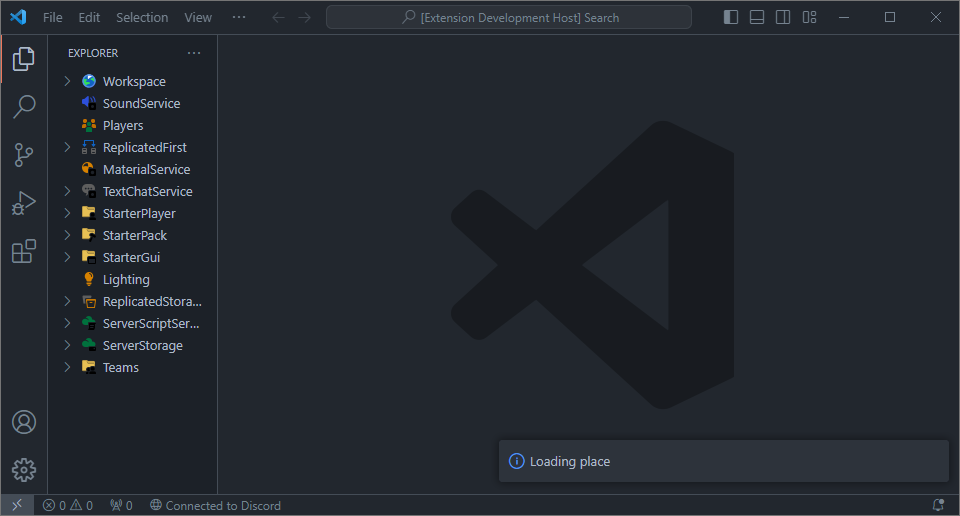Expand the StarterPack tree node
The image size is (960, 516).
point(67,235)
